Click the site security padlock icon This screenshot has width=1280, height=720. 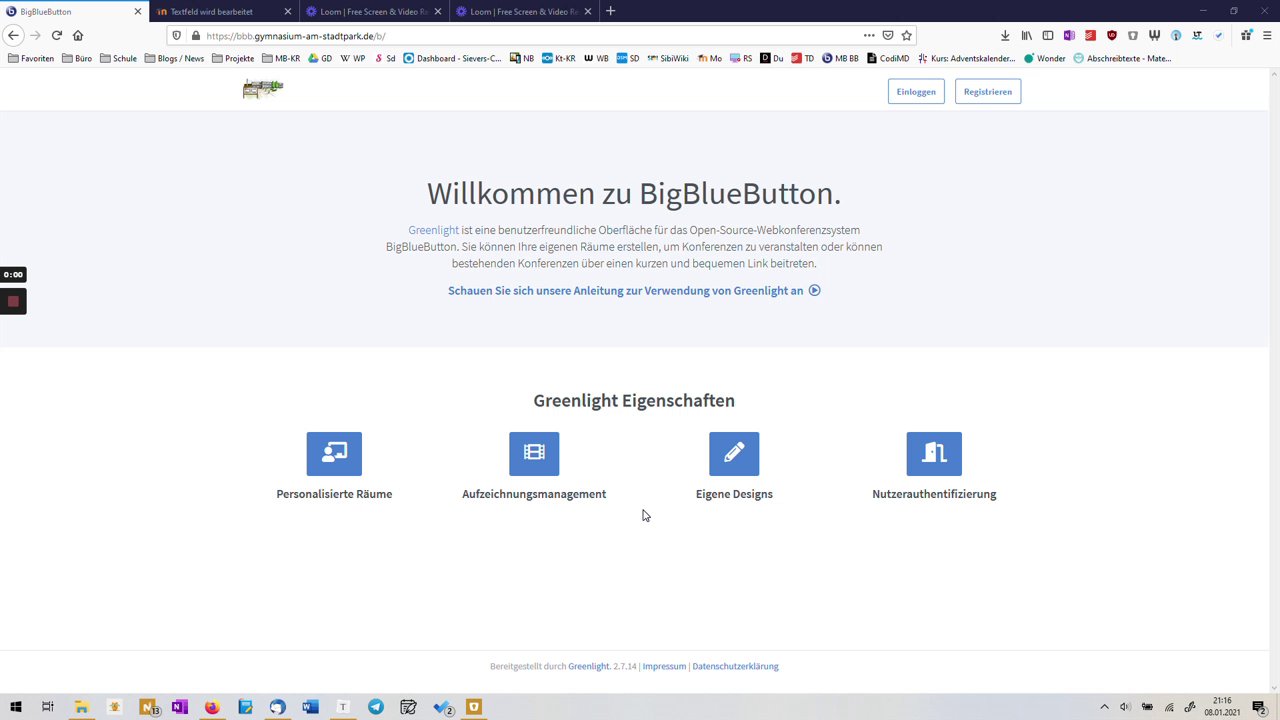pyautogui.click(x=195, y=35)
